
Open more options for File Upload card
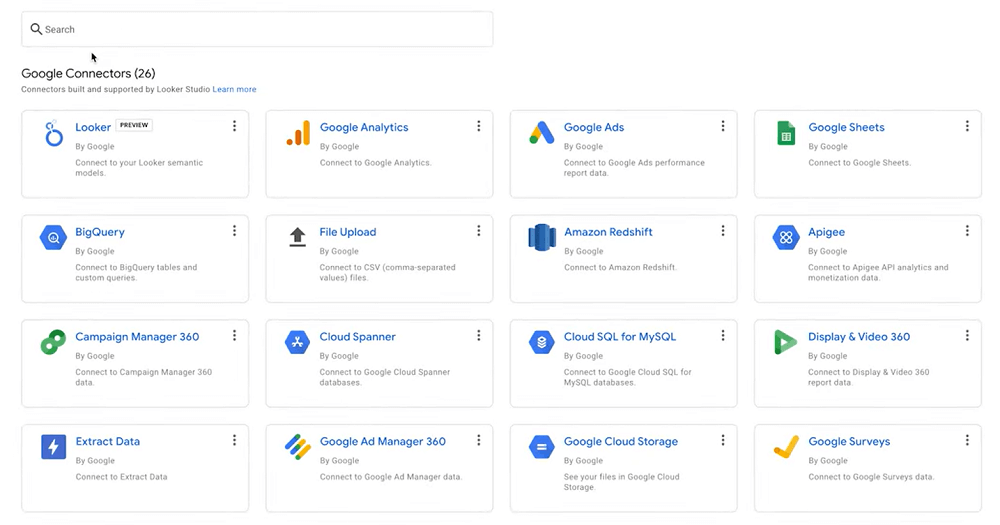pyautogui.click(x=478, y=231)
